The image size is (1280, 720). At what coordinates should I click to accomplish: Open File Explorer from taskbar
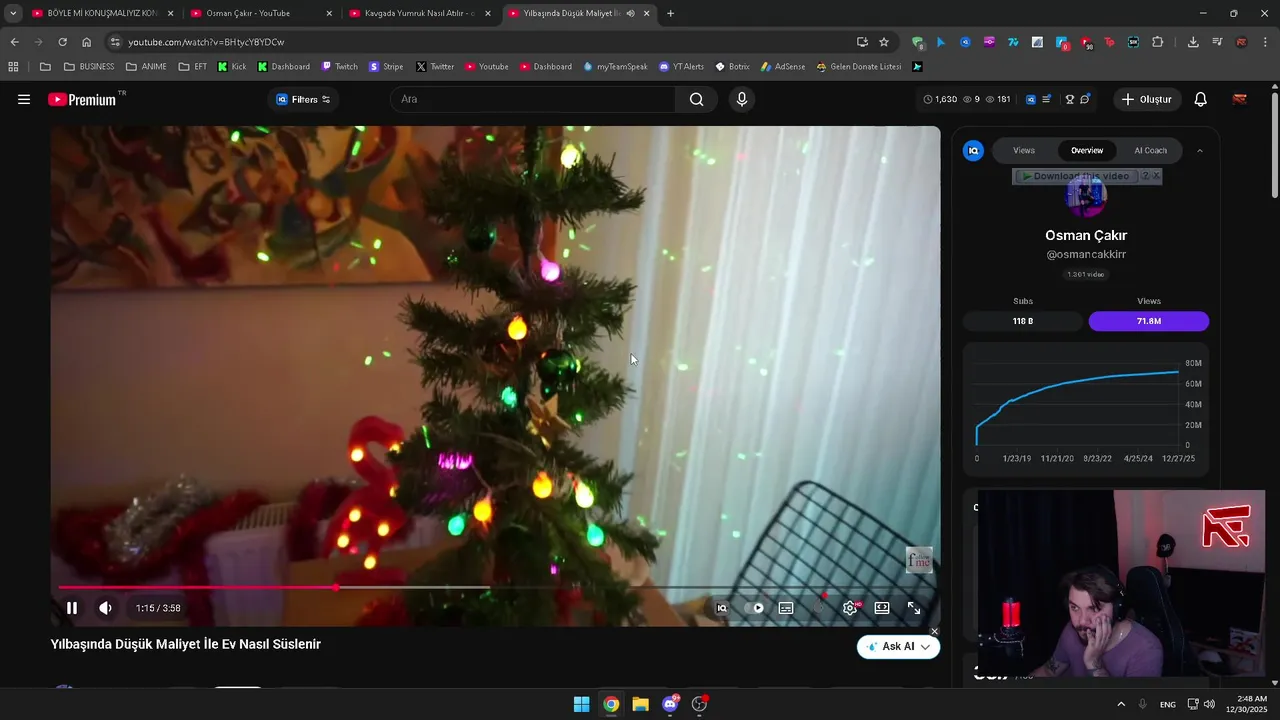click(x=640, y=704)
